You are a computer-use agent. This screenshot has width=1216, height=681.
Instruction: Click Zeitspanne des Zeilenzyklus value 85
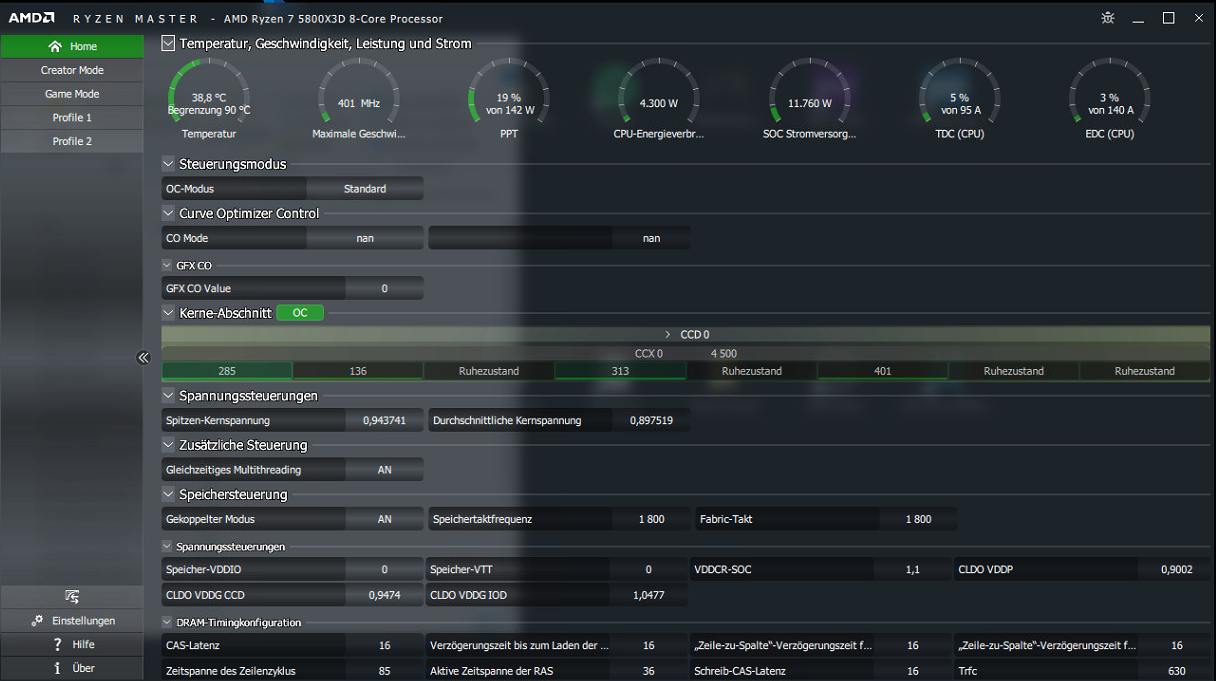384,671
